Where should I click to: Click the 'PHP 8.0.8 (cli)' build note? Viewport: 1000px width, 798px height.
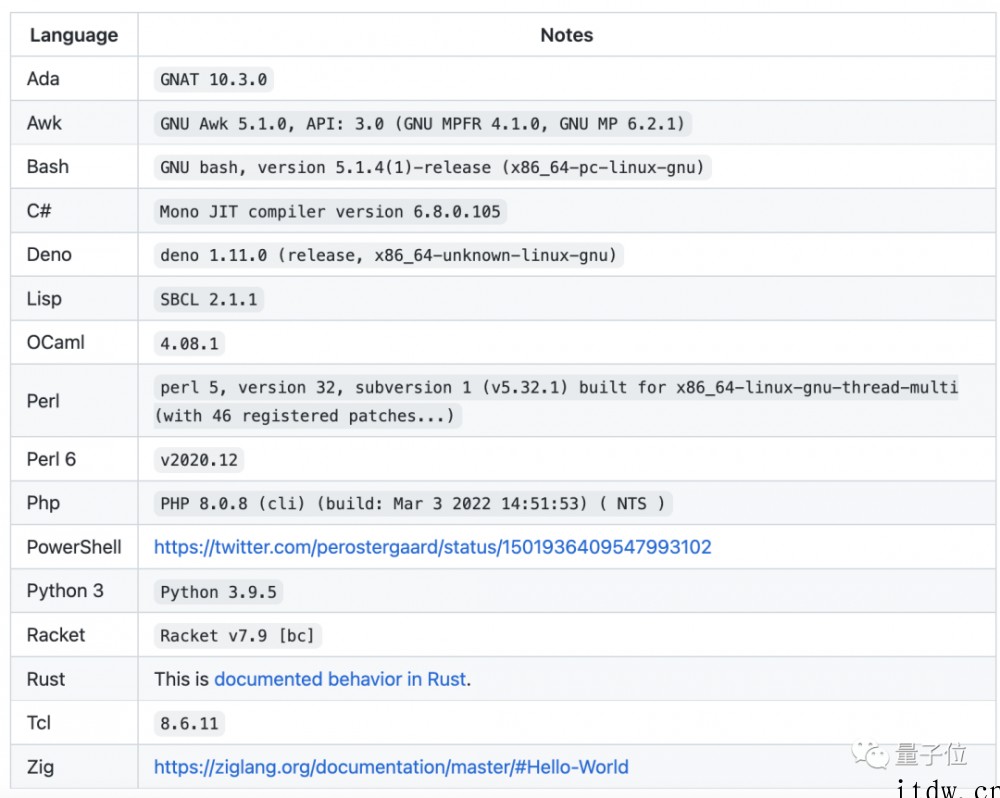click(x=413, y=504)
